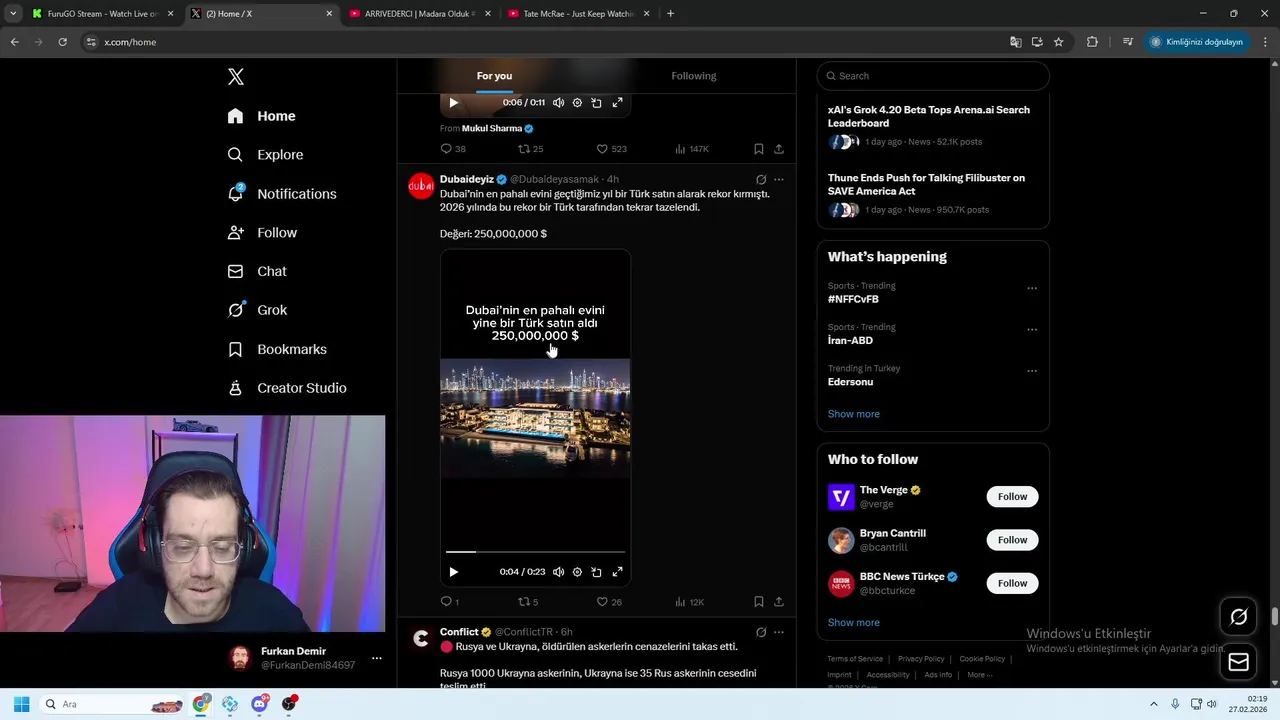1280x720 pixels.
Task: Open Dubaideyiz video settings gear
Action: click(x=577, y=572)
